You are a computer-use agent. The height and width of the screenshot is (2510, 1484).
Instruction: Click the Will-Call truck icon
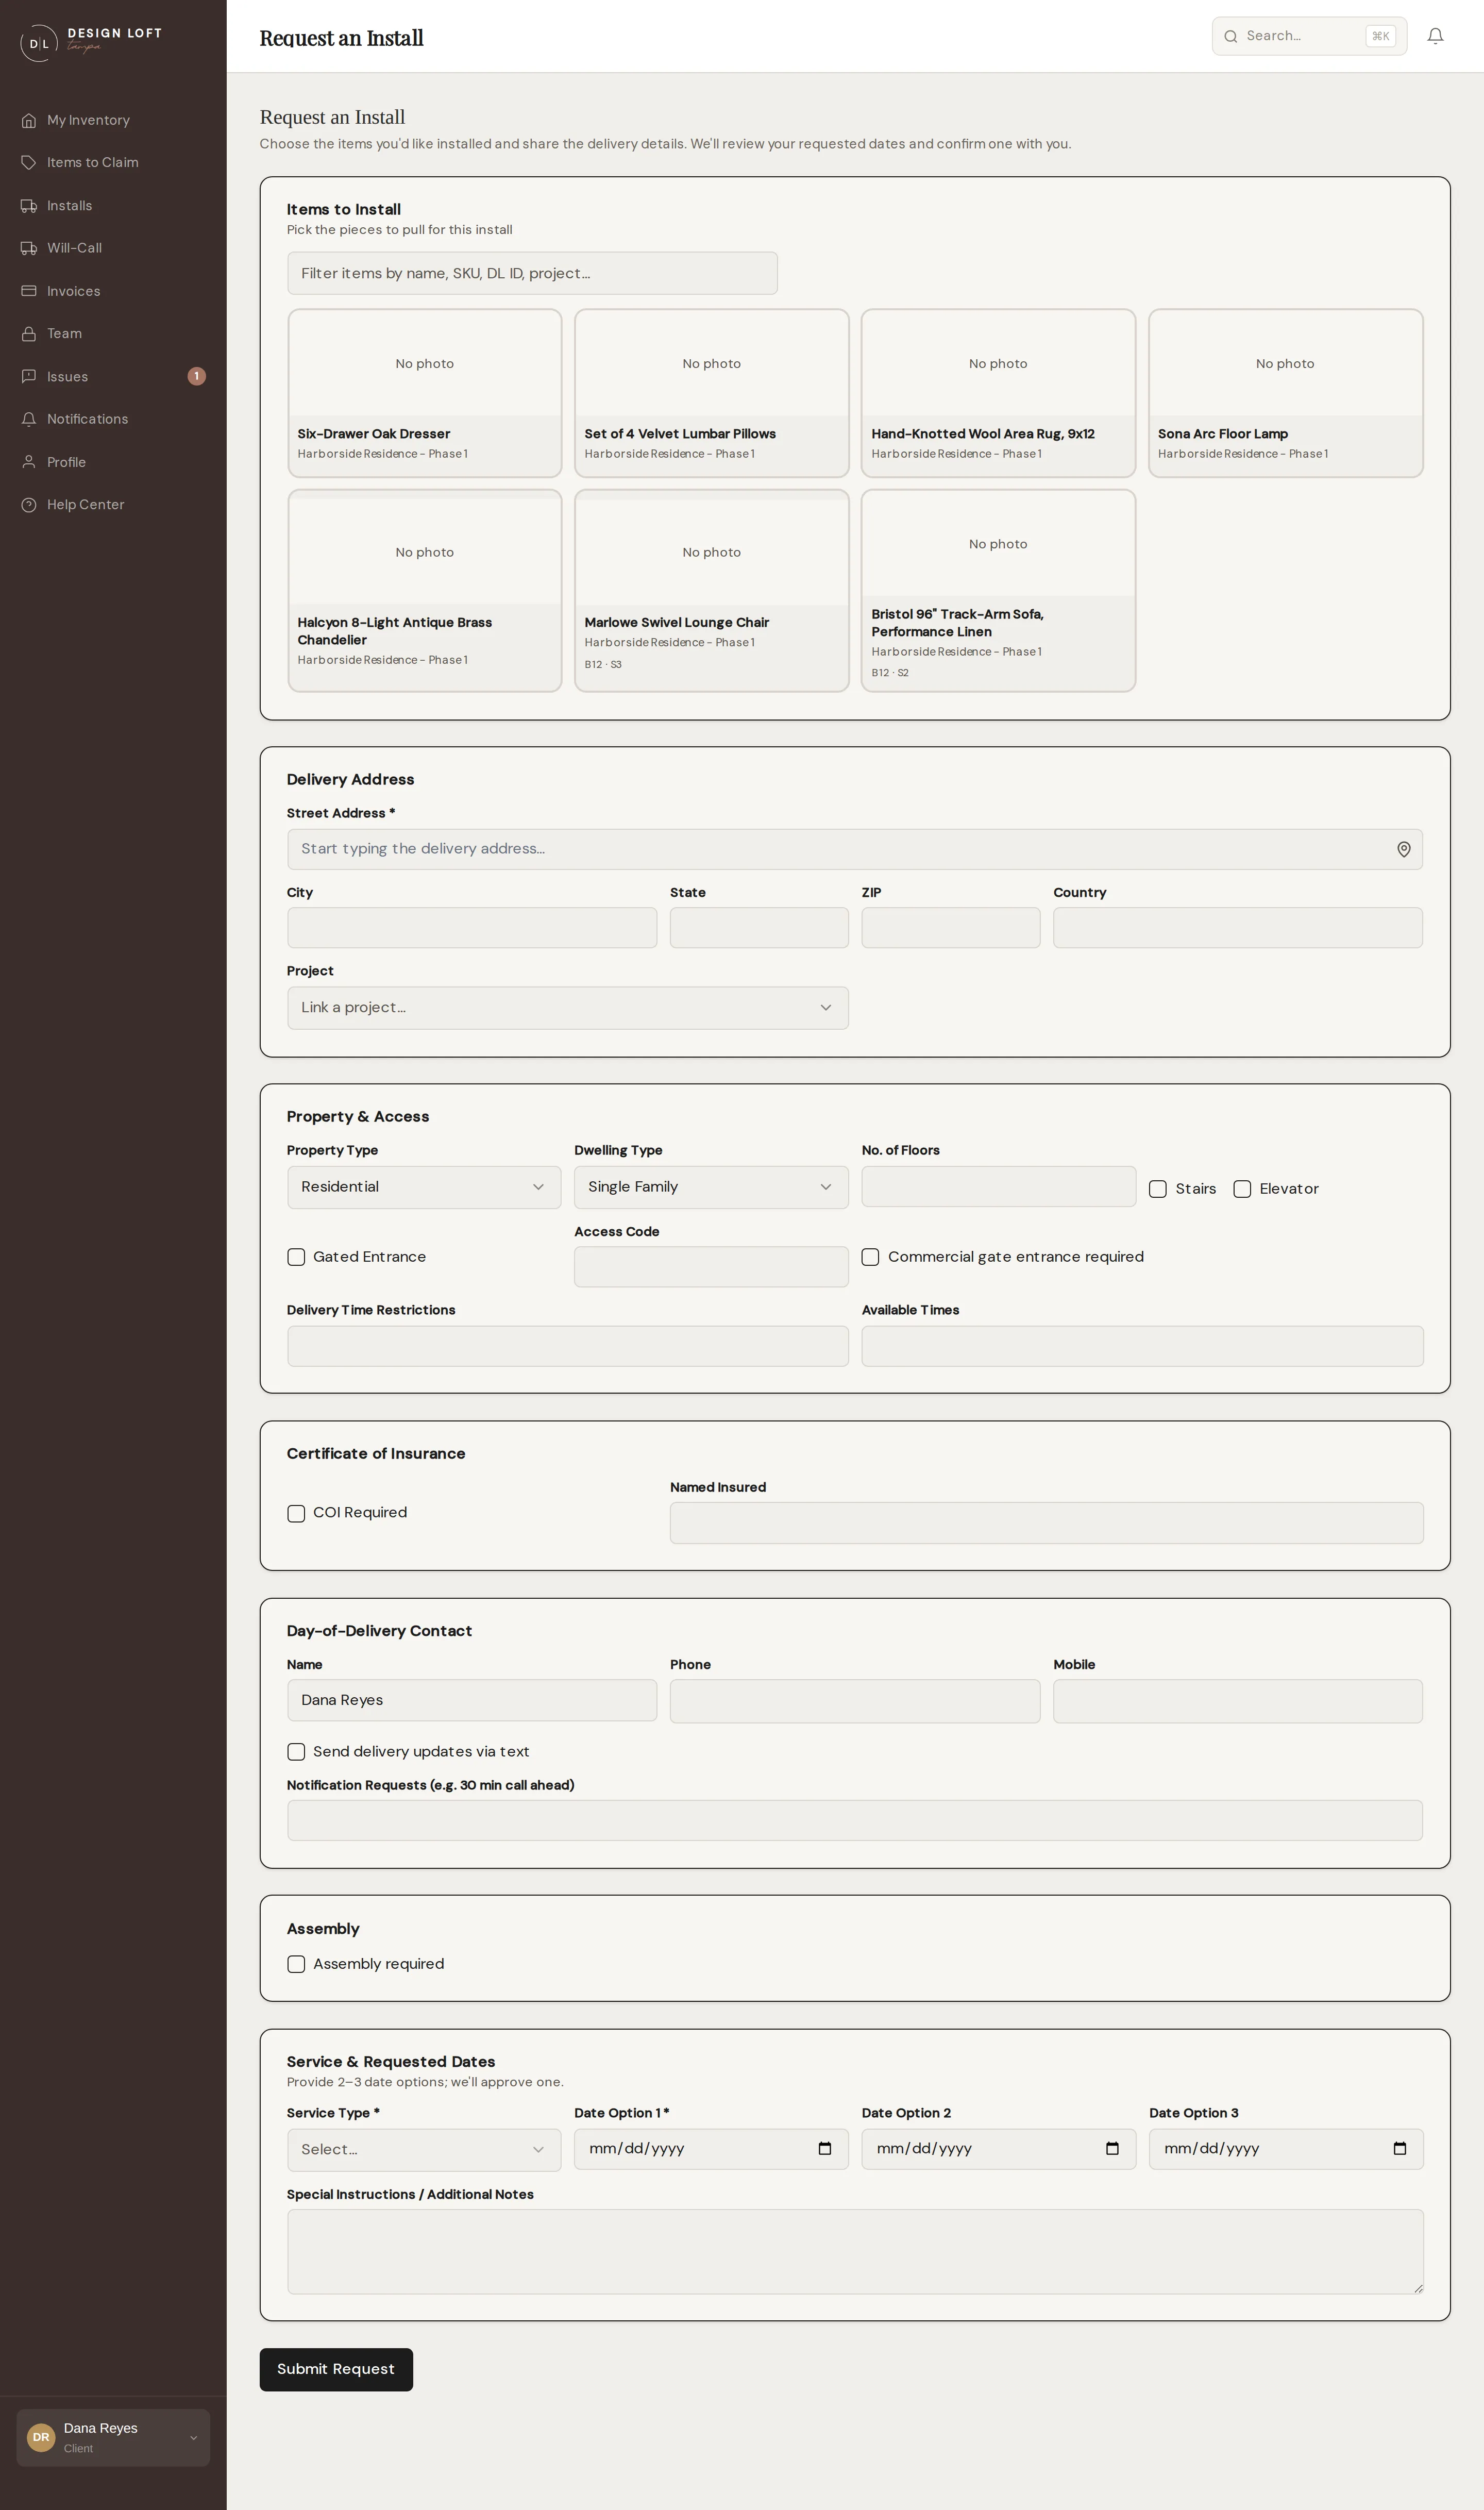click(29, 248)
